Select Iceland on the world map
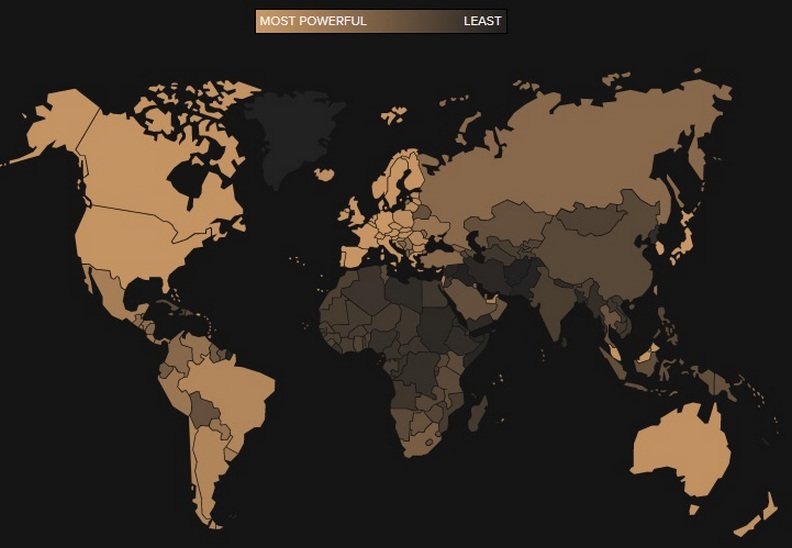Image resolution: width=792 pixels, height=548 pixels. pos(324,173)
